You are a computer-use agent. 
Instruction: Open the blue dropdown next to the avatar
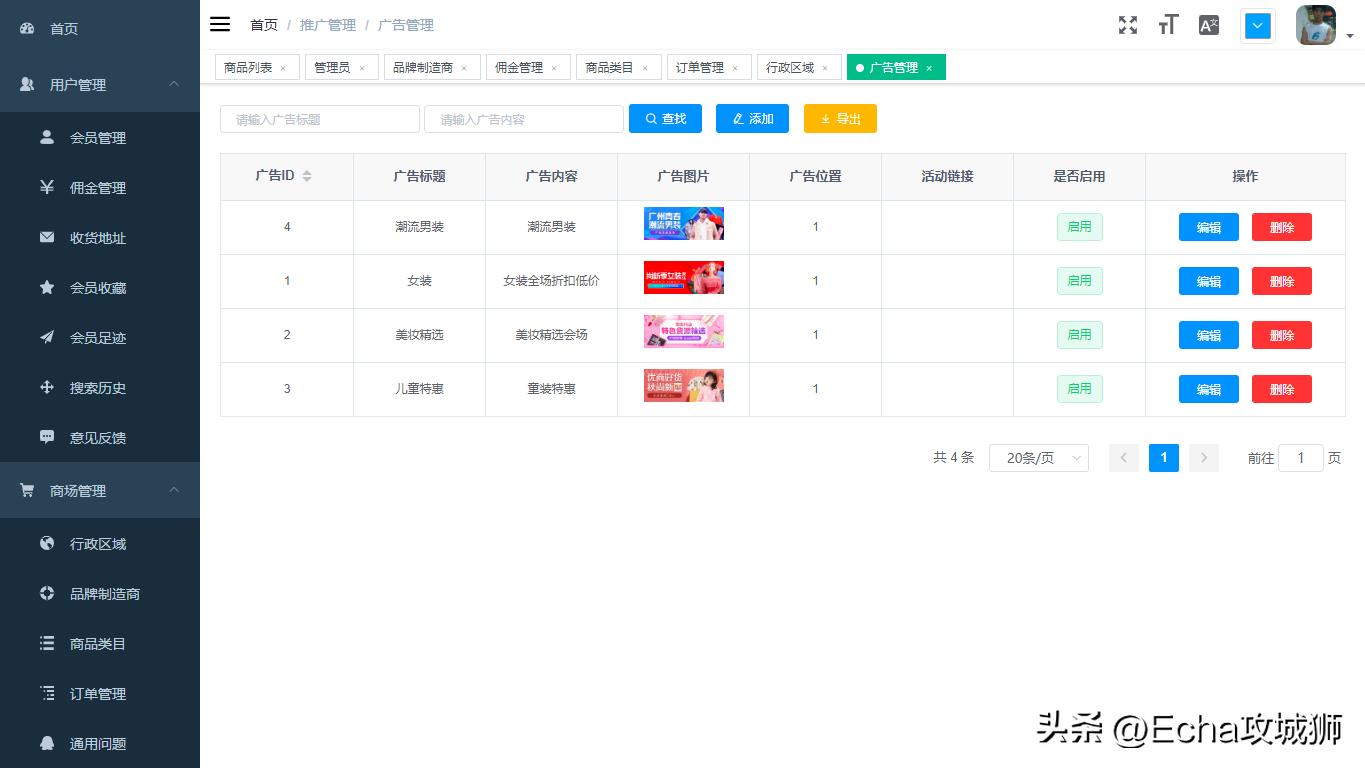1257,25
